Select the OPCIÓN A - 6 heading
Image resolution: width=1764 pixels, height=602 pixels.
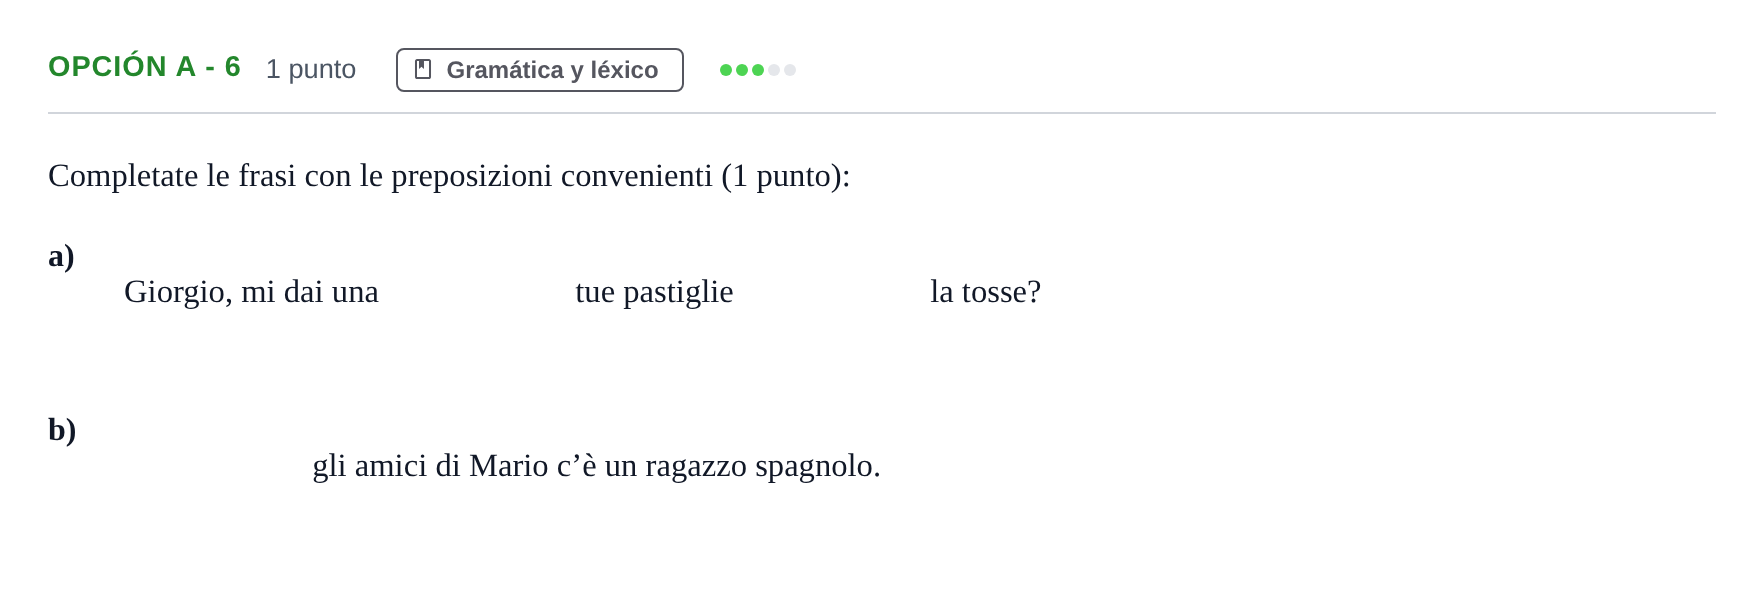pyautogui.click(x=144, y=67)
